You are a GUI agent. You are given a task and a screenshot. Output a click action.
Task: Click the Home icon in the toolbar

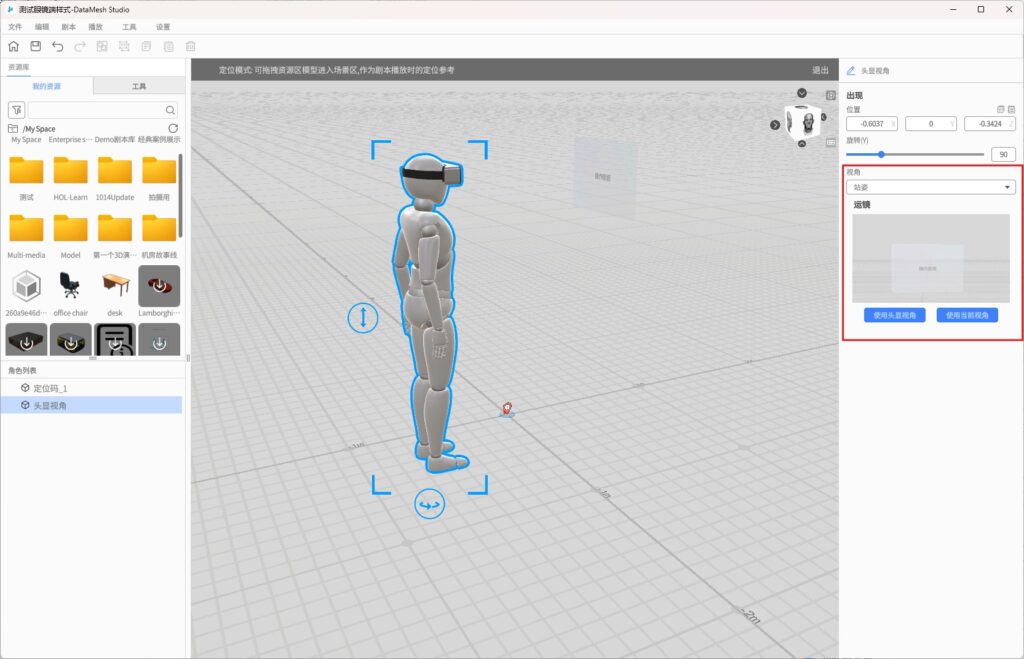14,46
